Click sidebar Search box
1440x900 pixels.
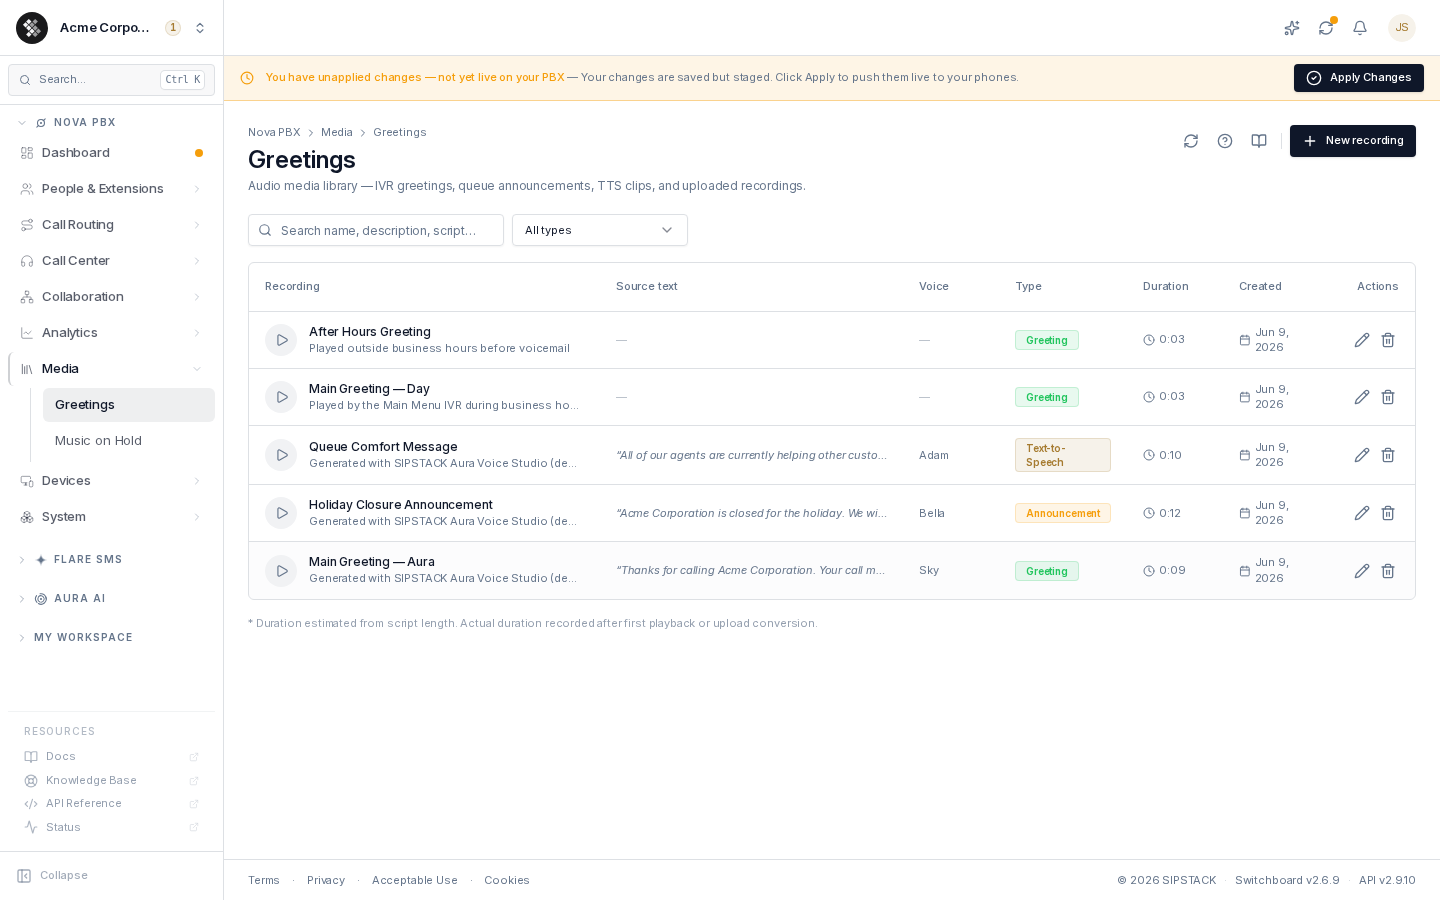click(111, 80)
